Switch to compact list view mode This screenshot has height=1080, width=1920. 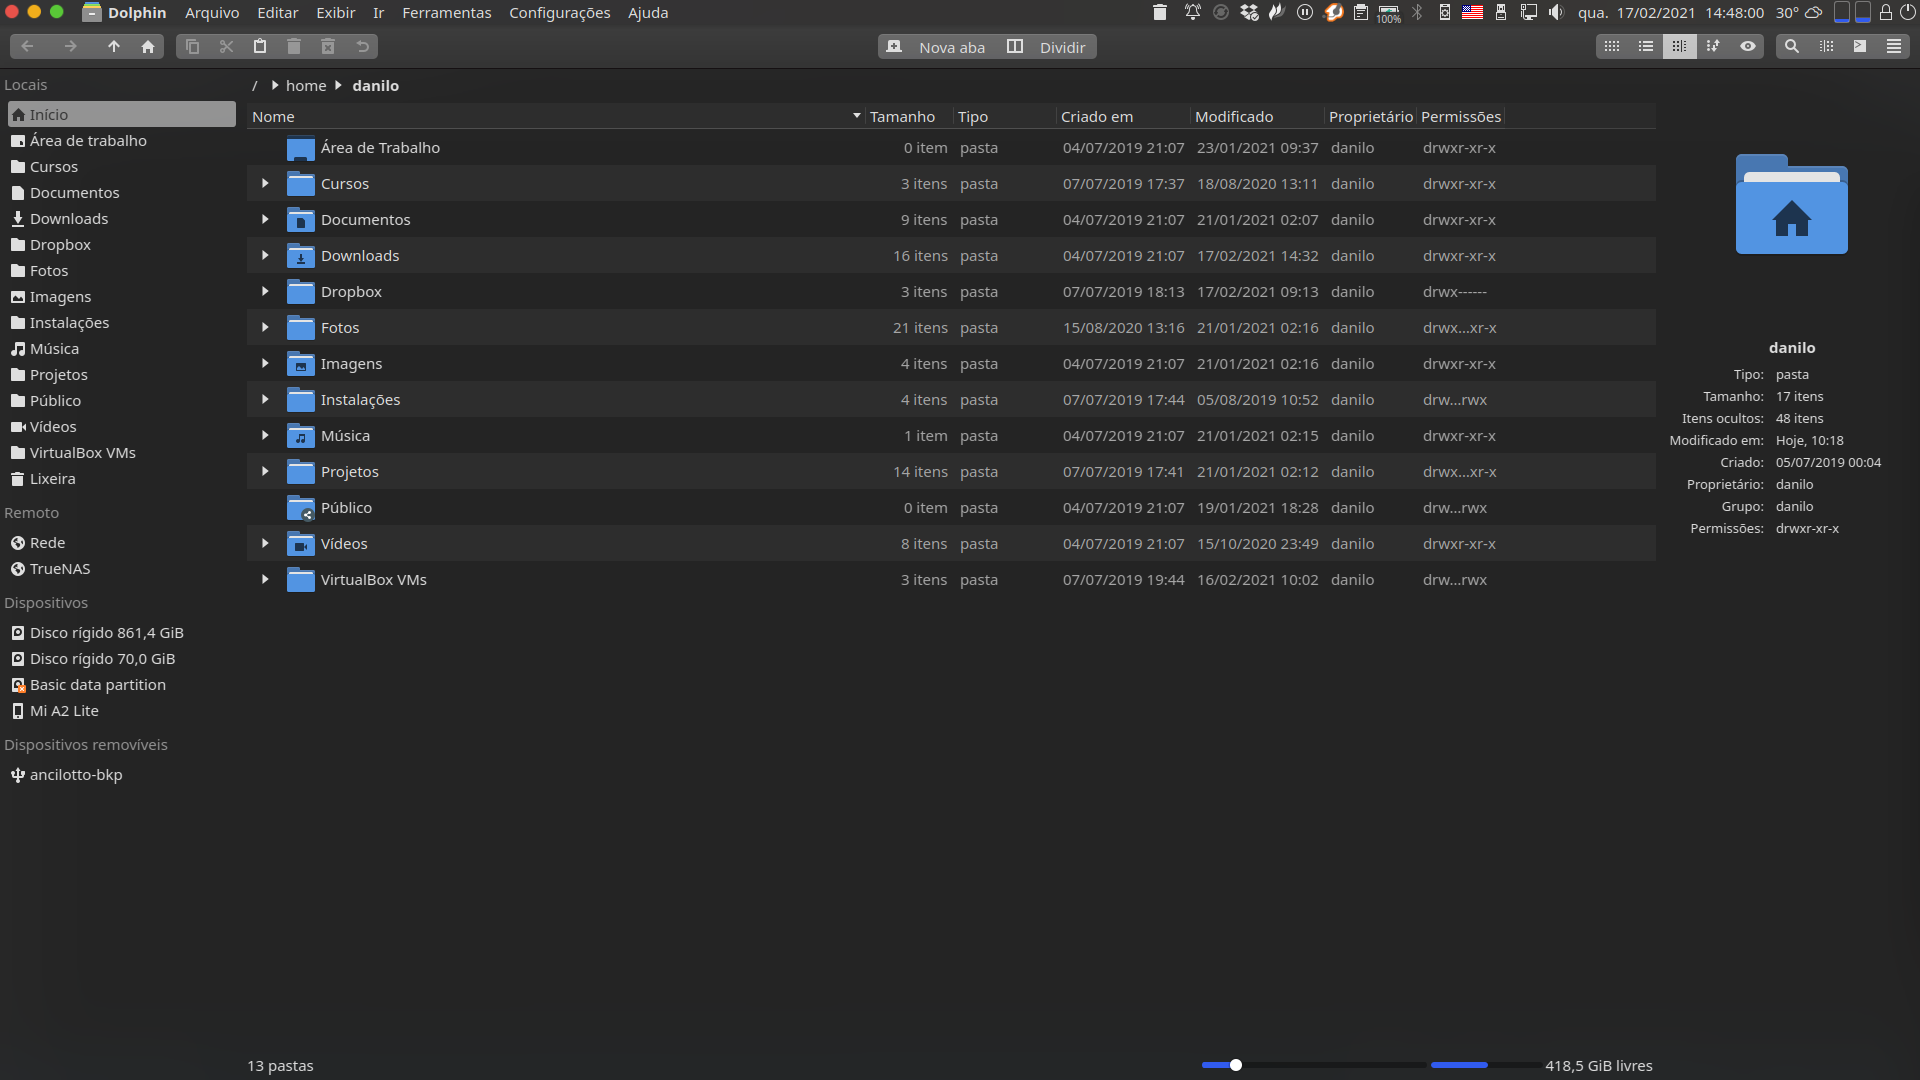(x=1646, y=47)
